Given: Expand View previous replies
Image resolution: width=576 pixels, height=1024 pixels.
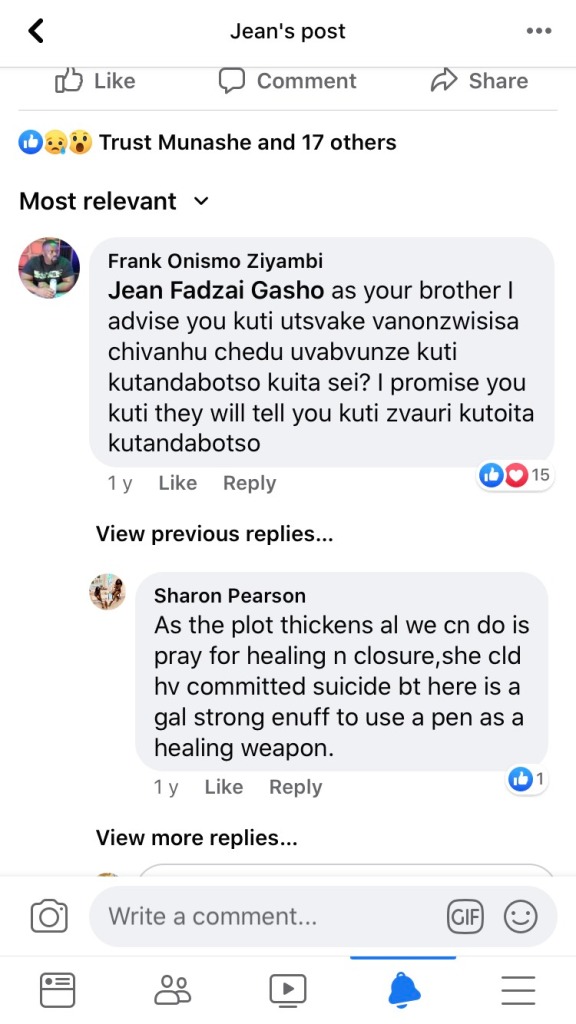Looking at the screenshot, I should [214, 534].
